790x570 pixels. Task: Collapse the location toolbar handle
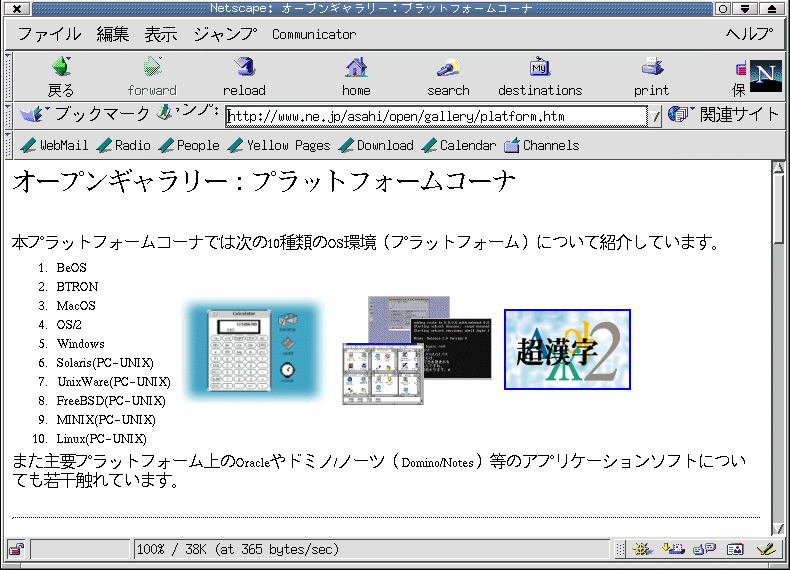(8, 116)
